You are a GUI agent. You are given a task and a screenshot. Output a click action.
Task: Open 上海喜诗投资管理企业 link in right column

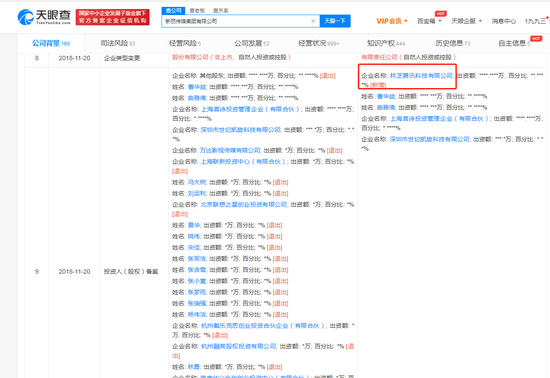coord(439,119)
